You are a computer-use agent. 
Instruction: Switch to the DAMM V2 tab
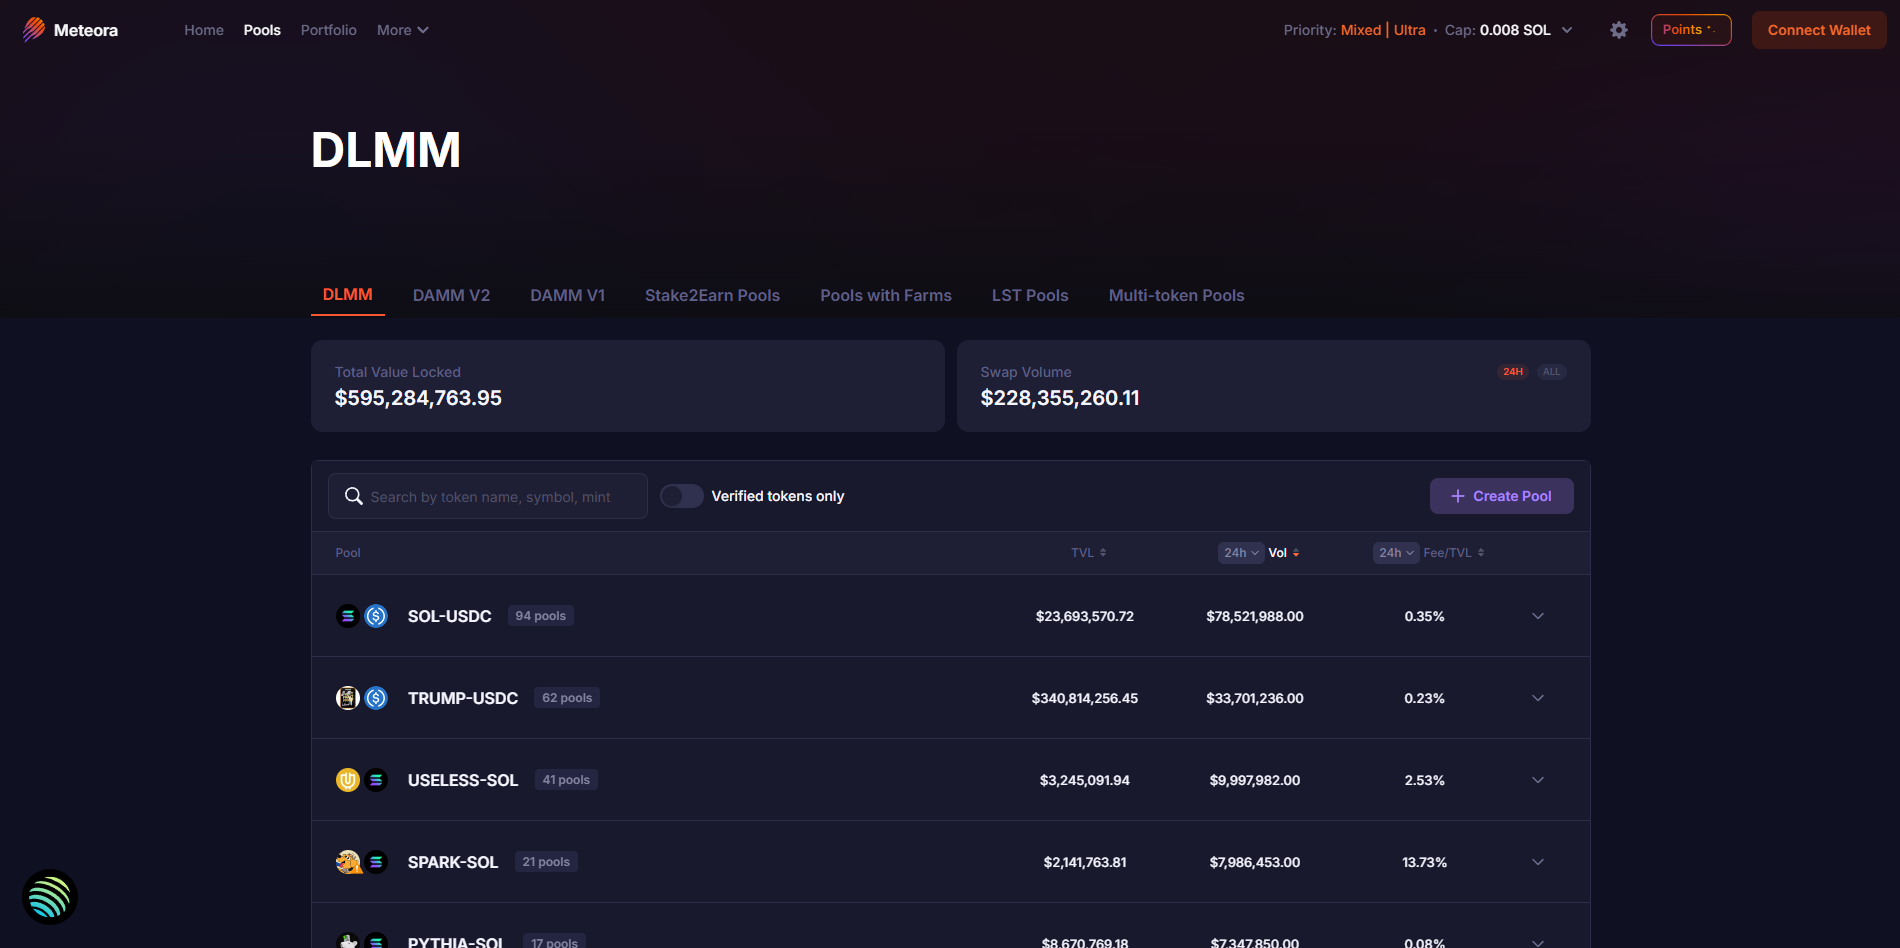451,295
